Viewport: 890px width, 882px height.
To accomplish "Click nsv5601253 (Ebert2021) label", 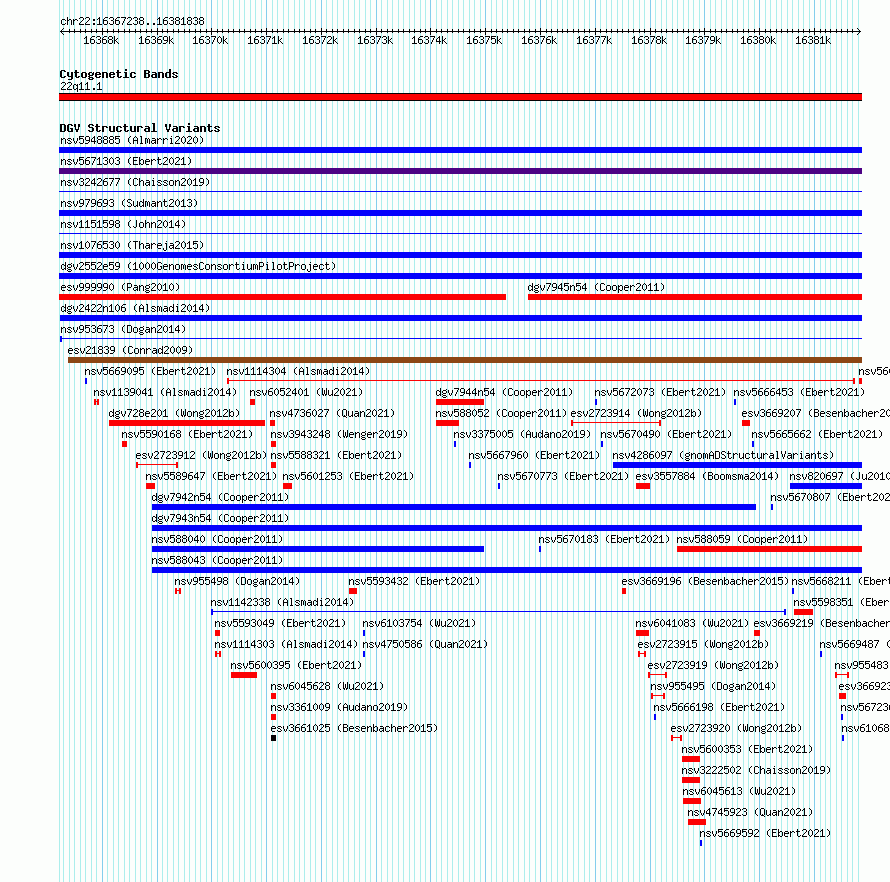I will 349,476.
